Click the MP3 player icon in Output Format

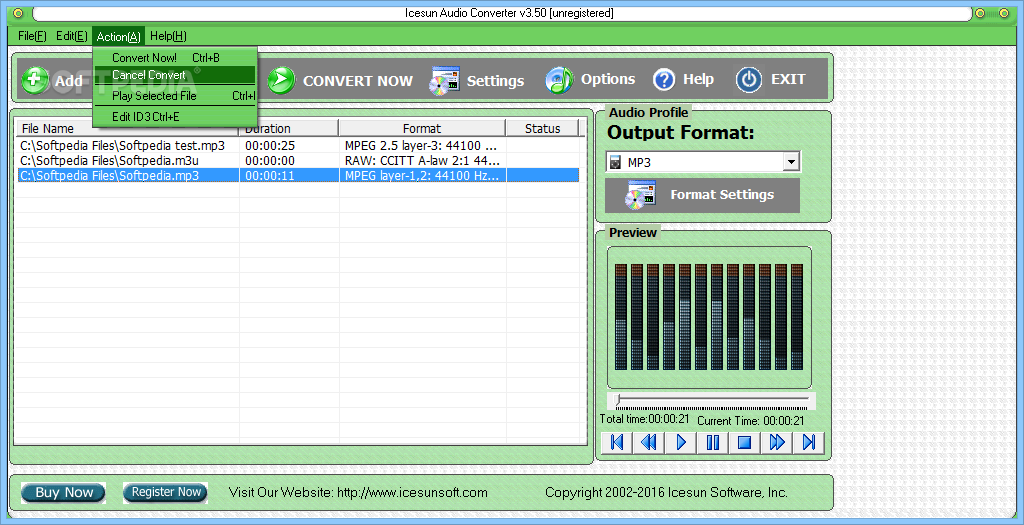point(615,162)
